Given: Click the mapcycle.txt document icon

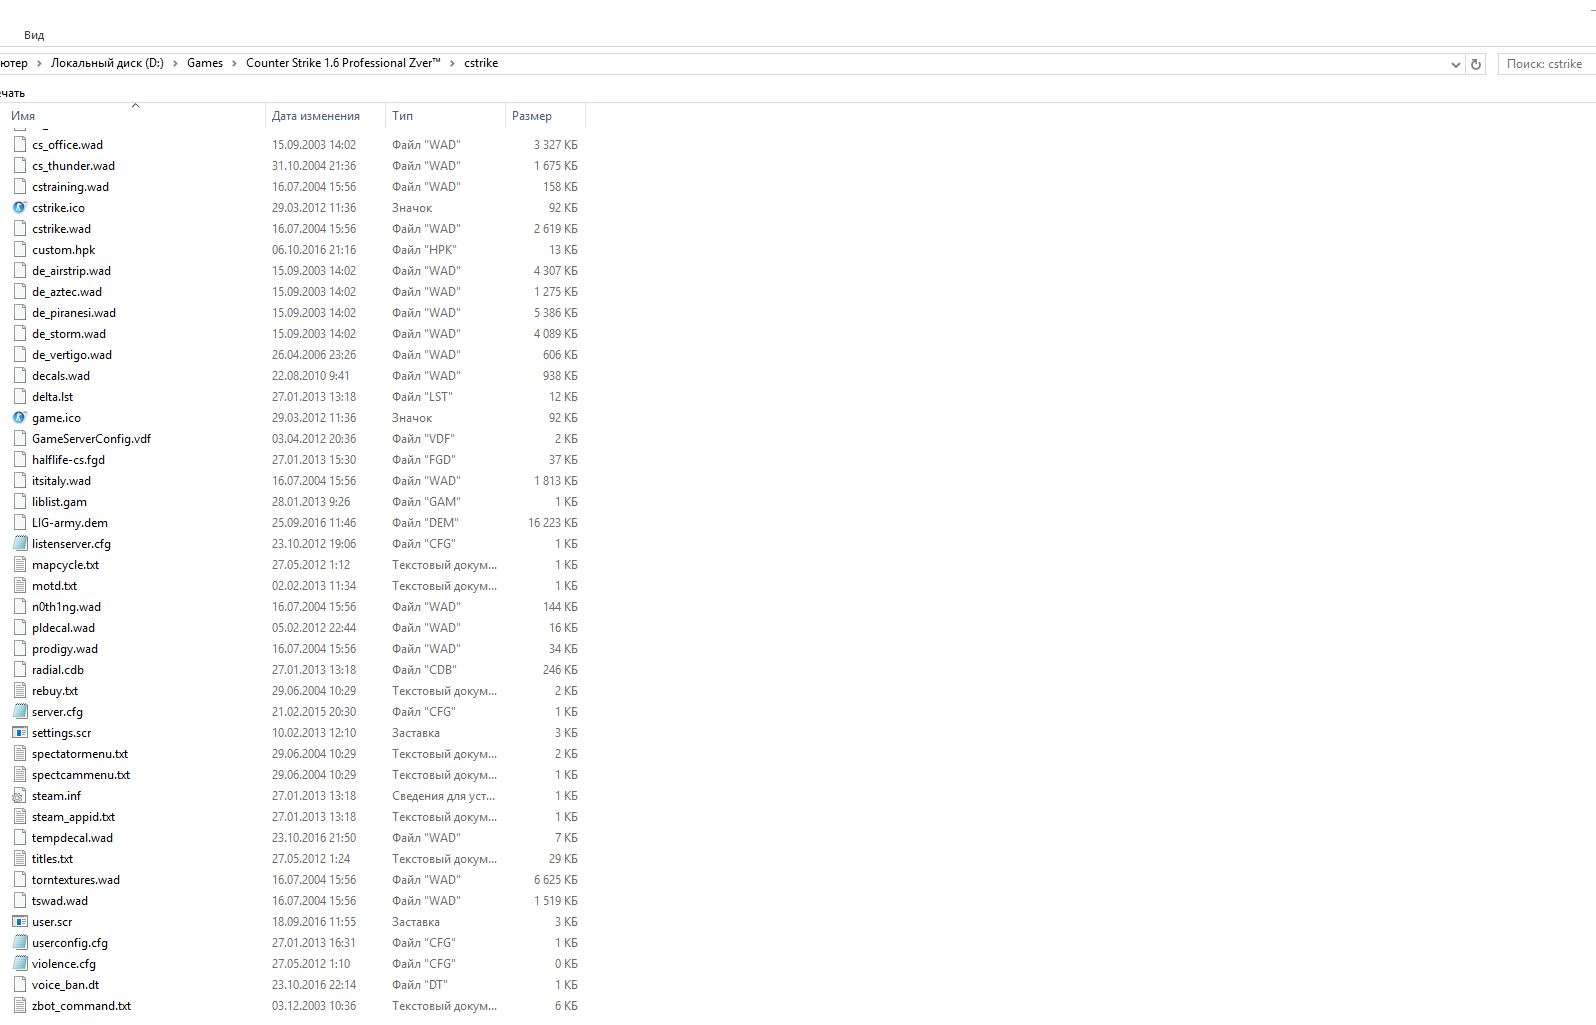Looking at the screenshot, I should pos(19,565).
